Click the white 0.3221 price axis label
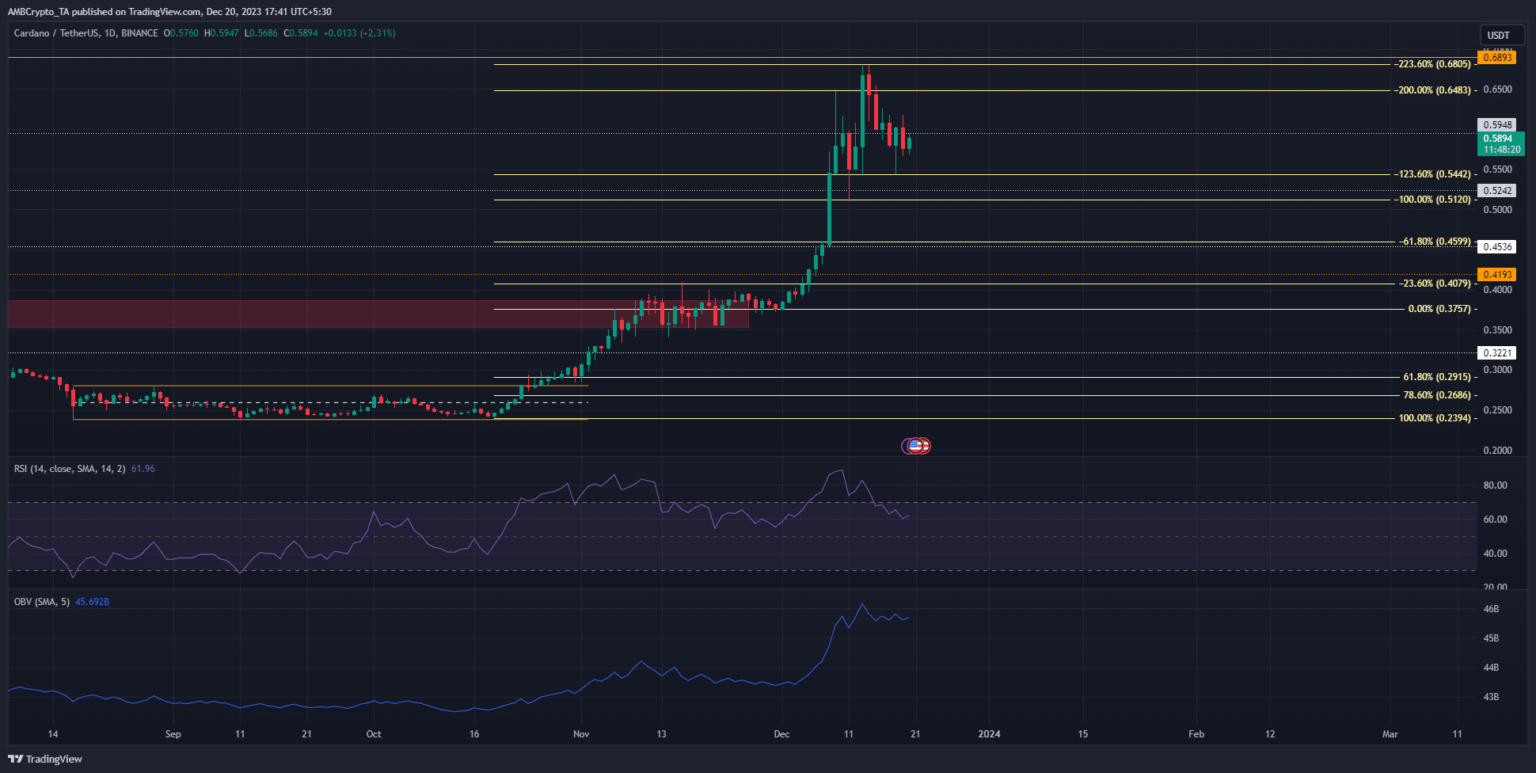Image resolution: width=1536 pixels, height=773 pixels. [1497, 353]
